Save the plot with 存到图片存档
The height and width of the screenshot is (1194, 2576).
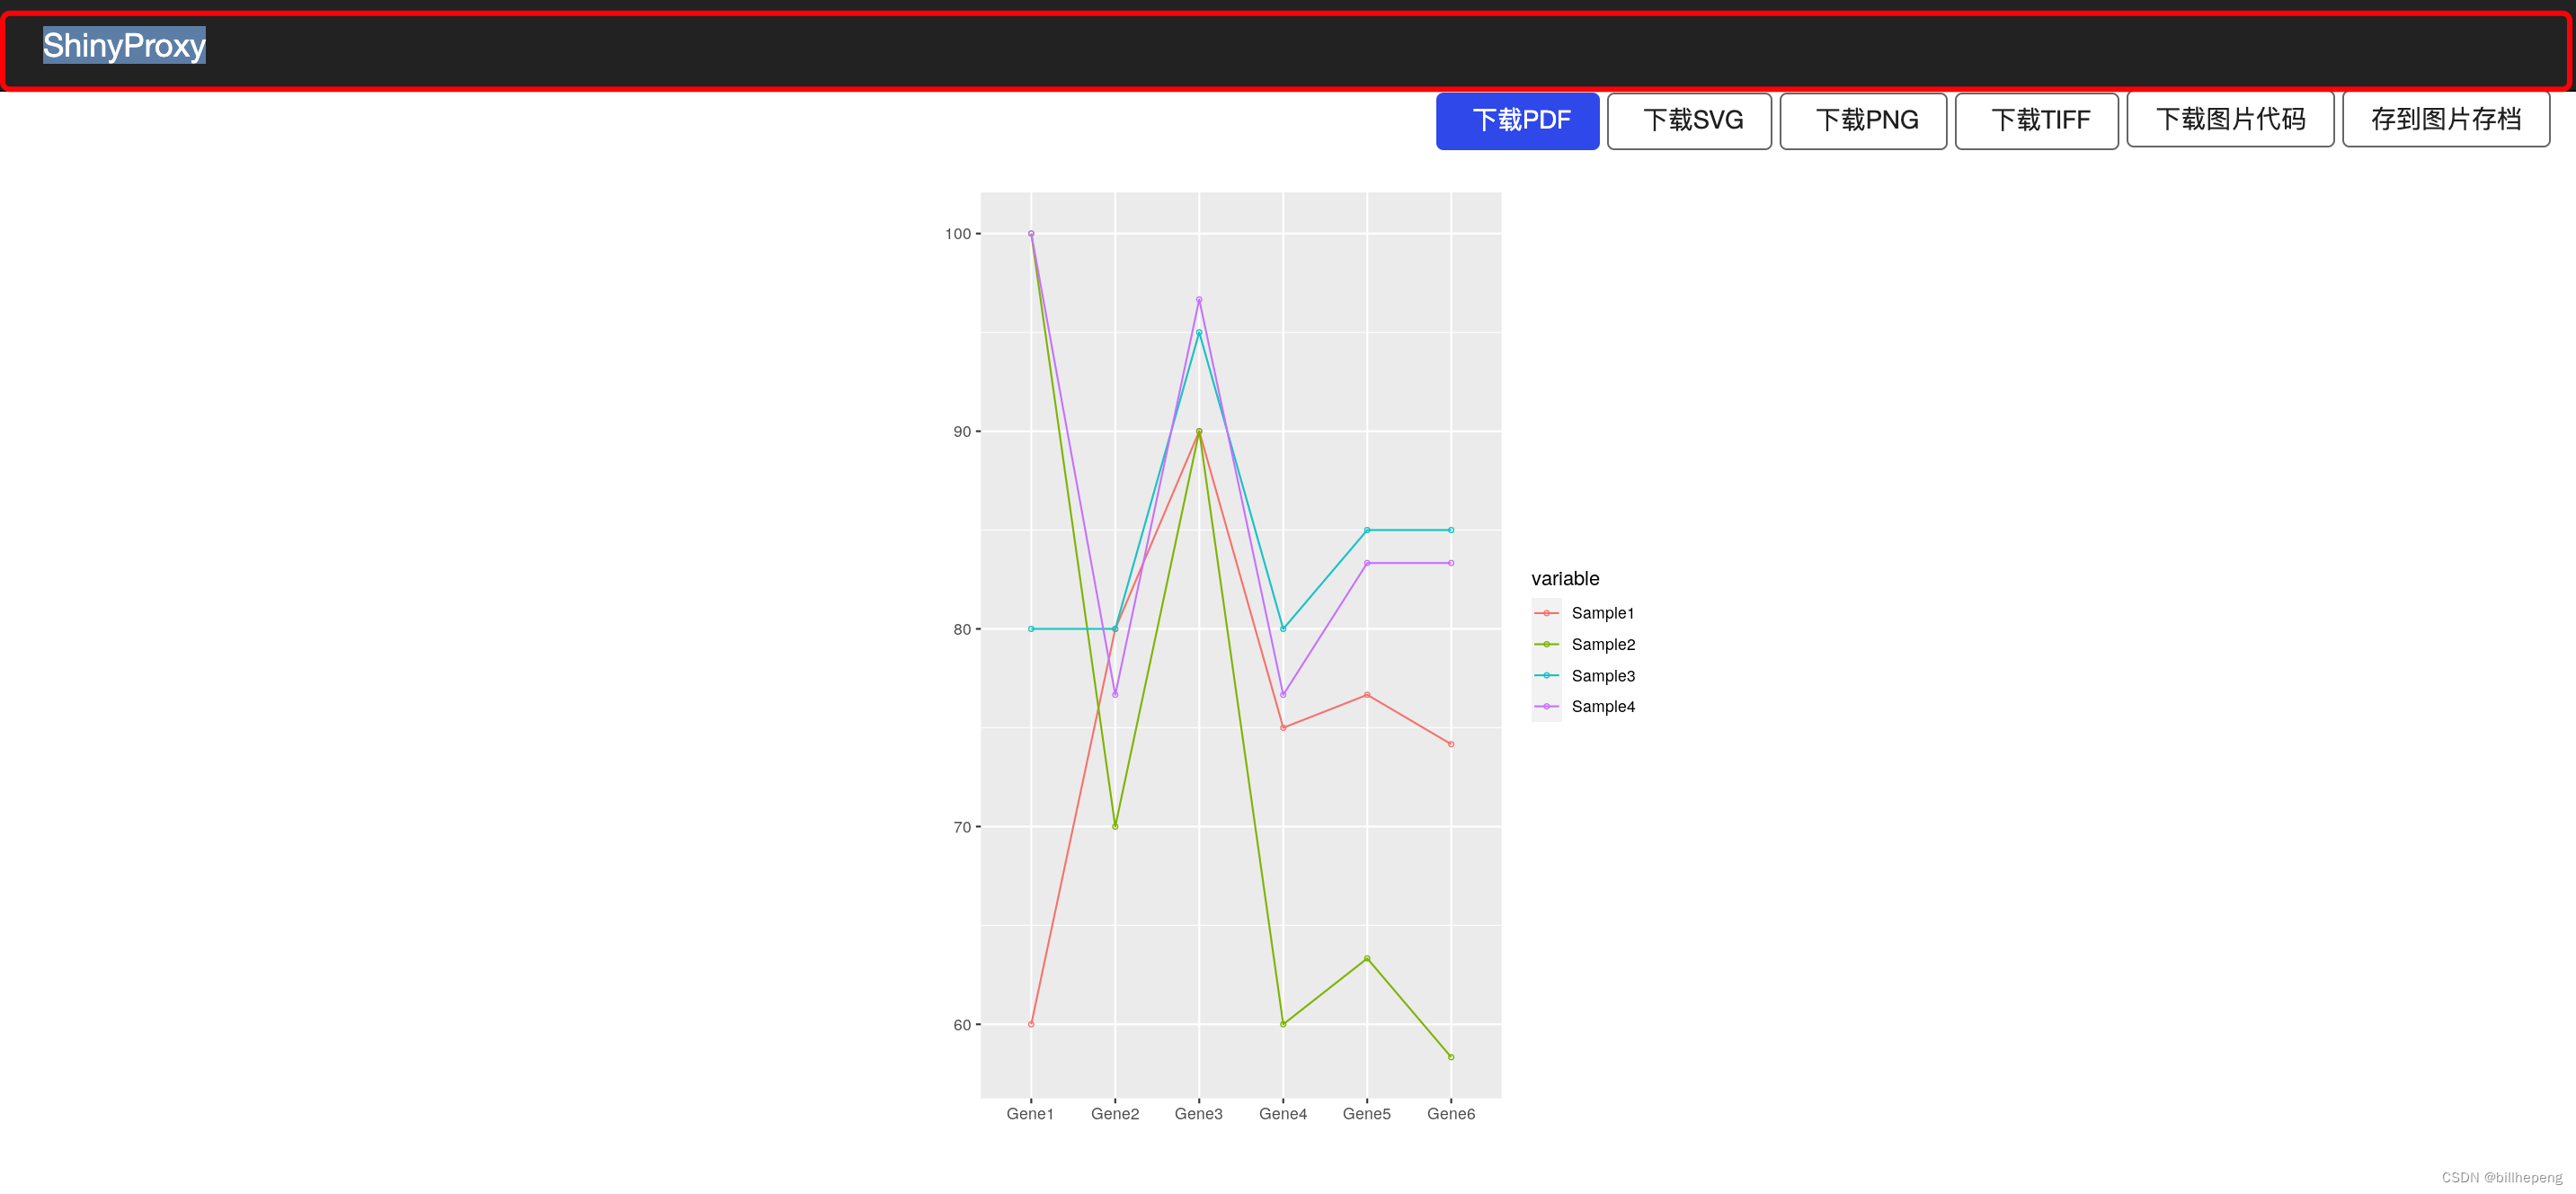tap(2444, 119)
